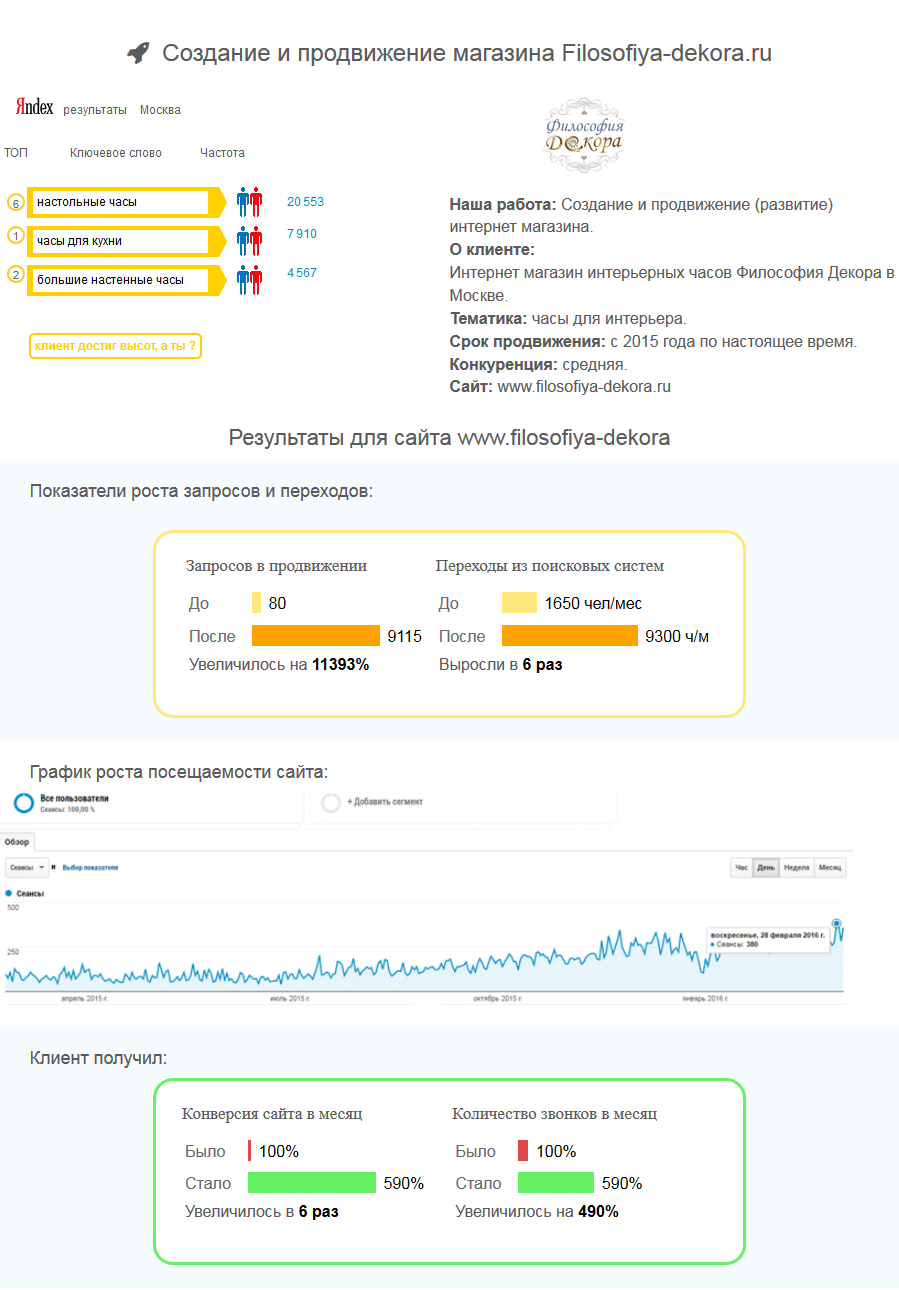This screenshot has height=1290, width=899.
Task: Click the 'клиент достиг высот, а ты ?' button
Action: pyautogui.click(x=115, y=346)
